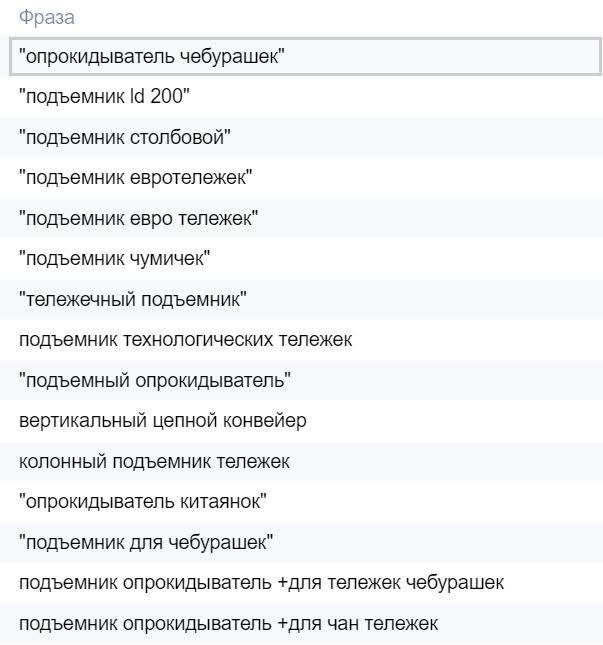The width and height of the screenshot is (603, 645).
Task: Select the phrase ending "+для чан тележек"
Action: [x=228, y=623]
